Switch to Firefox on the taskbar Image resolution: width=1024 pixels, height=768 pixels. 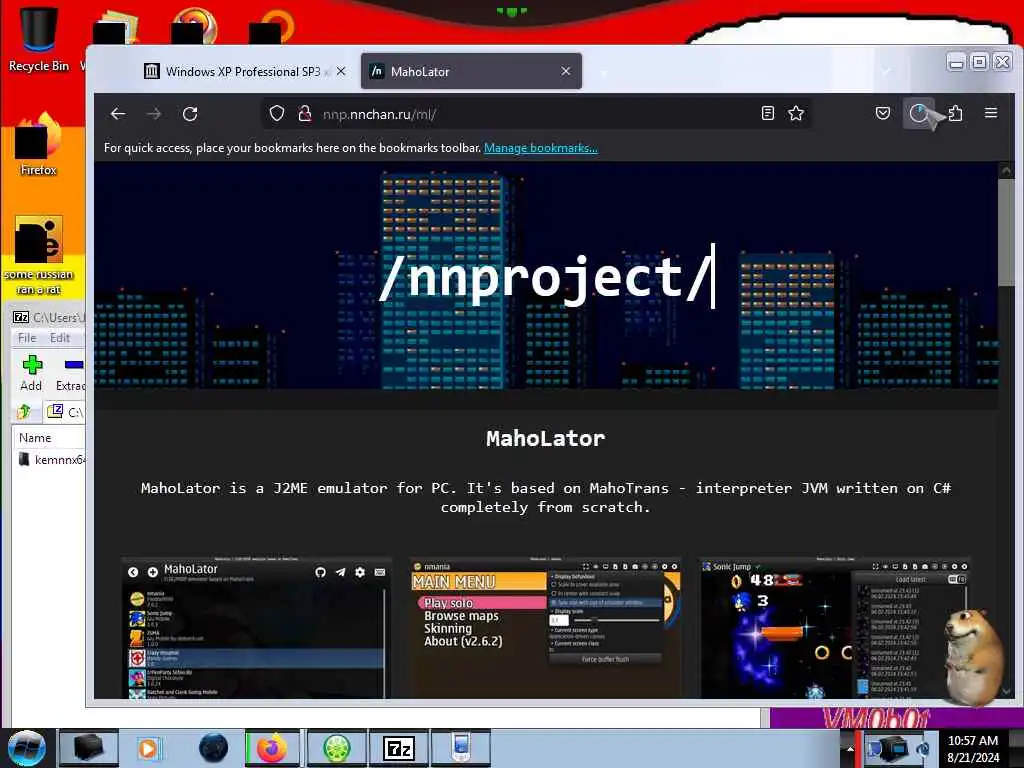[272, 748]
